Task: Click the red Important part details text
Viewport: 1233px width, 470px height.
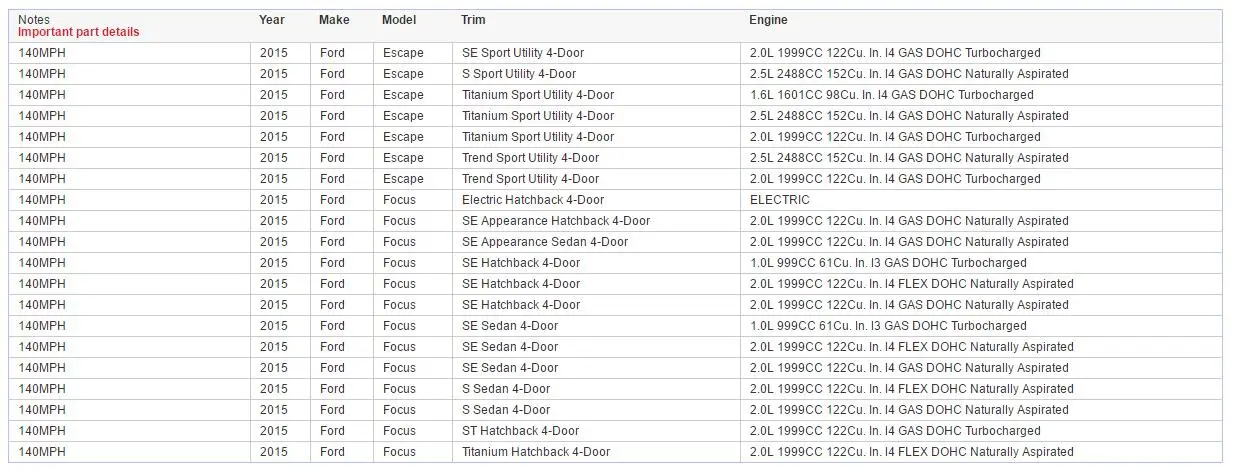Action: coord(79,32)
